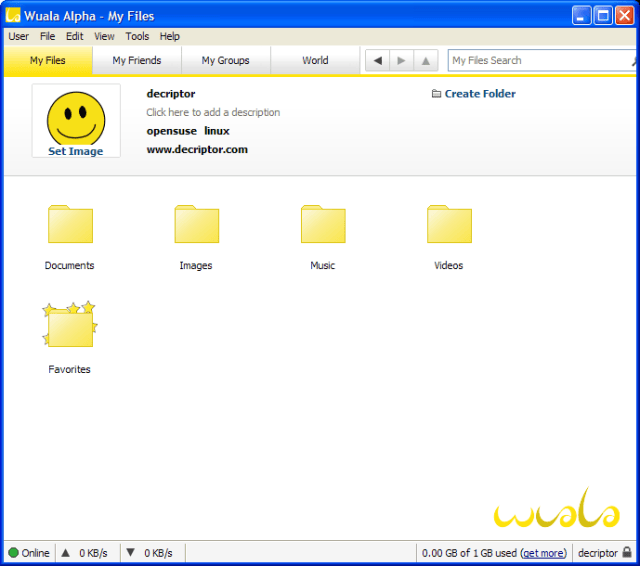Open the starred Favorites folder
This screenshot has width=640, height=566.
point(70,325)
